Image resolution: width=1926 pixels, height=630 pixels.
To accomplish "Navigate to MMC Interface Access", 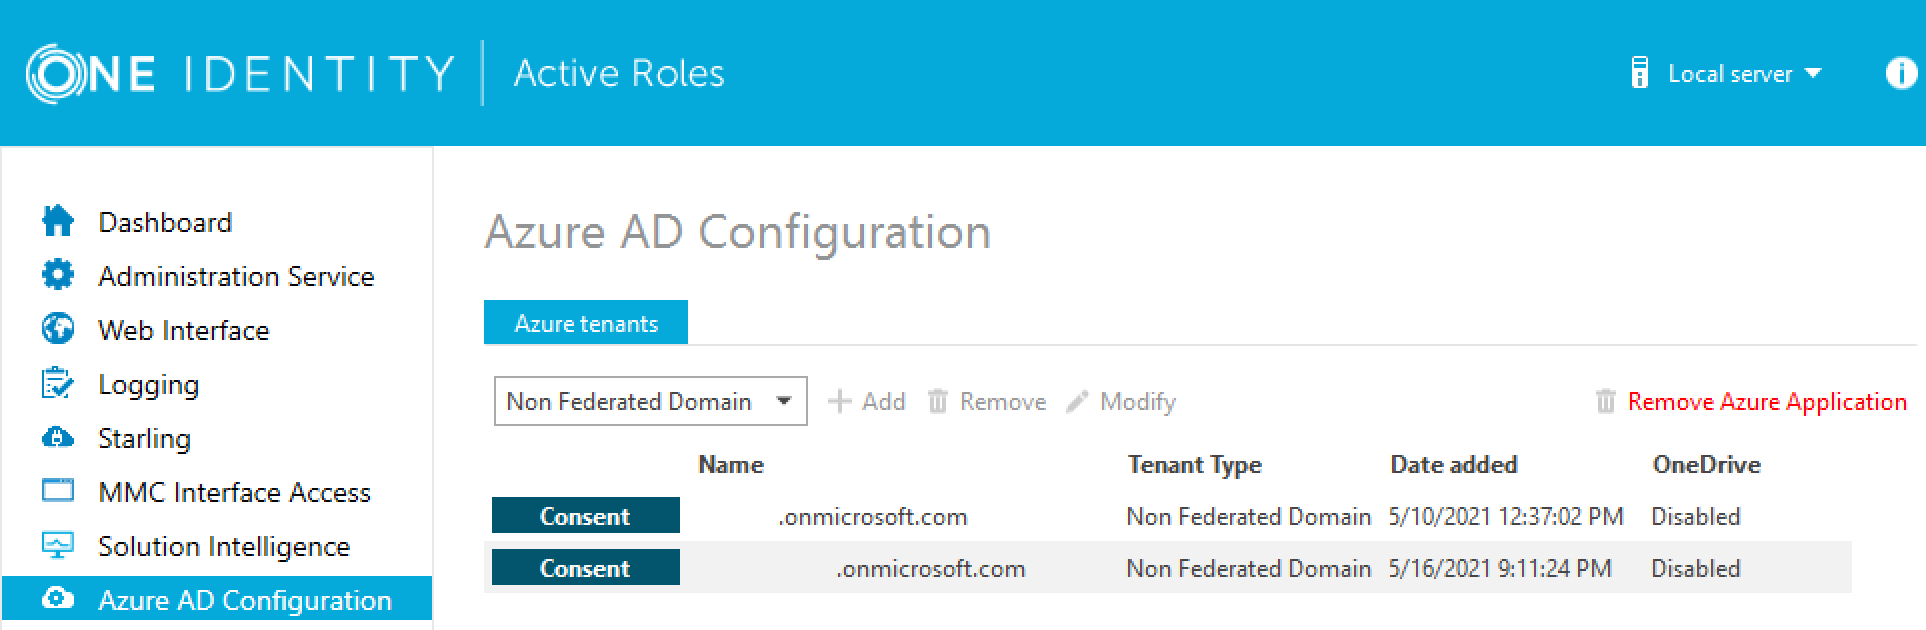I will tap(234, 492).
